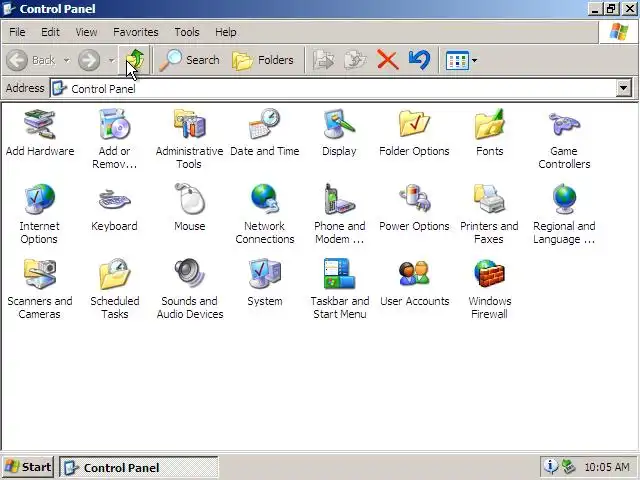Click the information tray icon

(550, 466)
